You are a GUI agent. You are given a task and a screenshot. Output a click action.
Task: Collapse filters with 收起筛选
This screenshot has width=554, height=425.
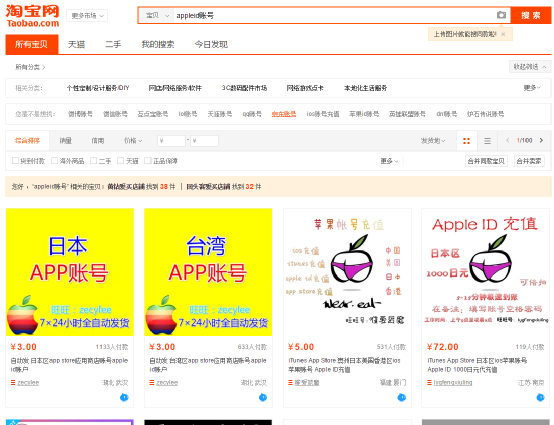coord(530,66)
